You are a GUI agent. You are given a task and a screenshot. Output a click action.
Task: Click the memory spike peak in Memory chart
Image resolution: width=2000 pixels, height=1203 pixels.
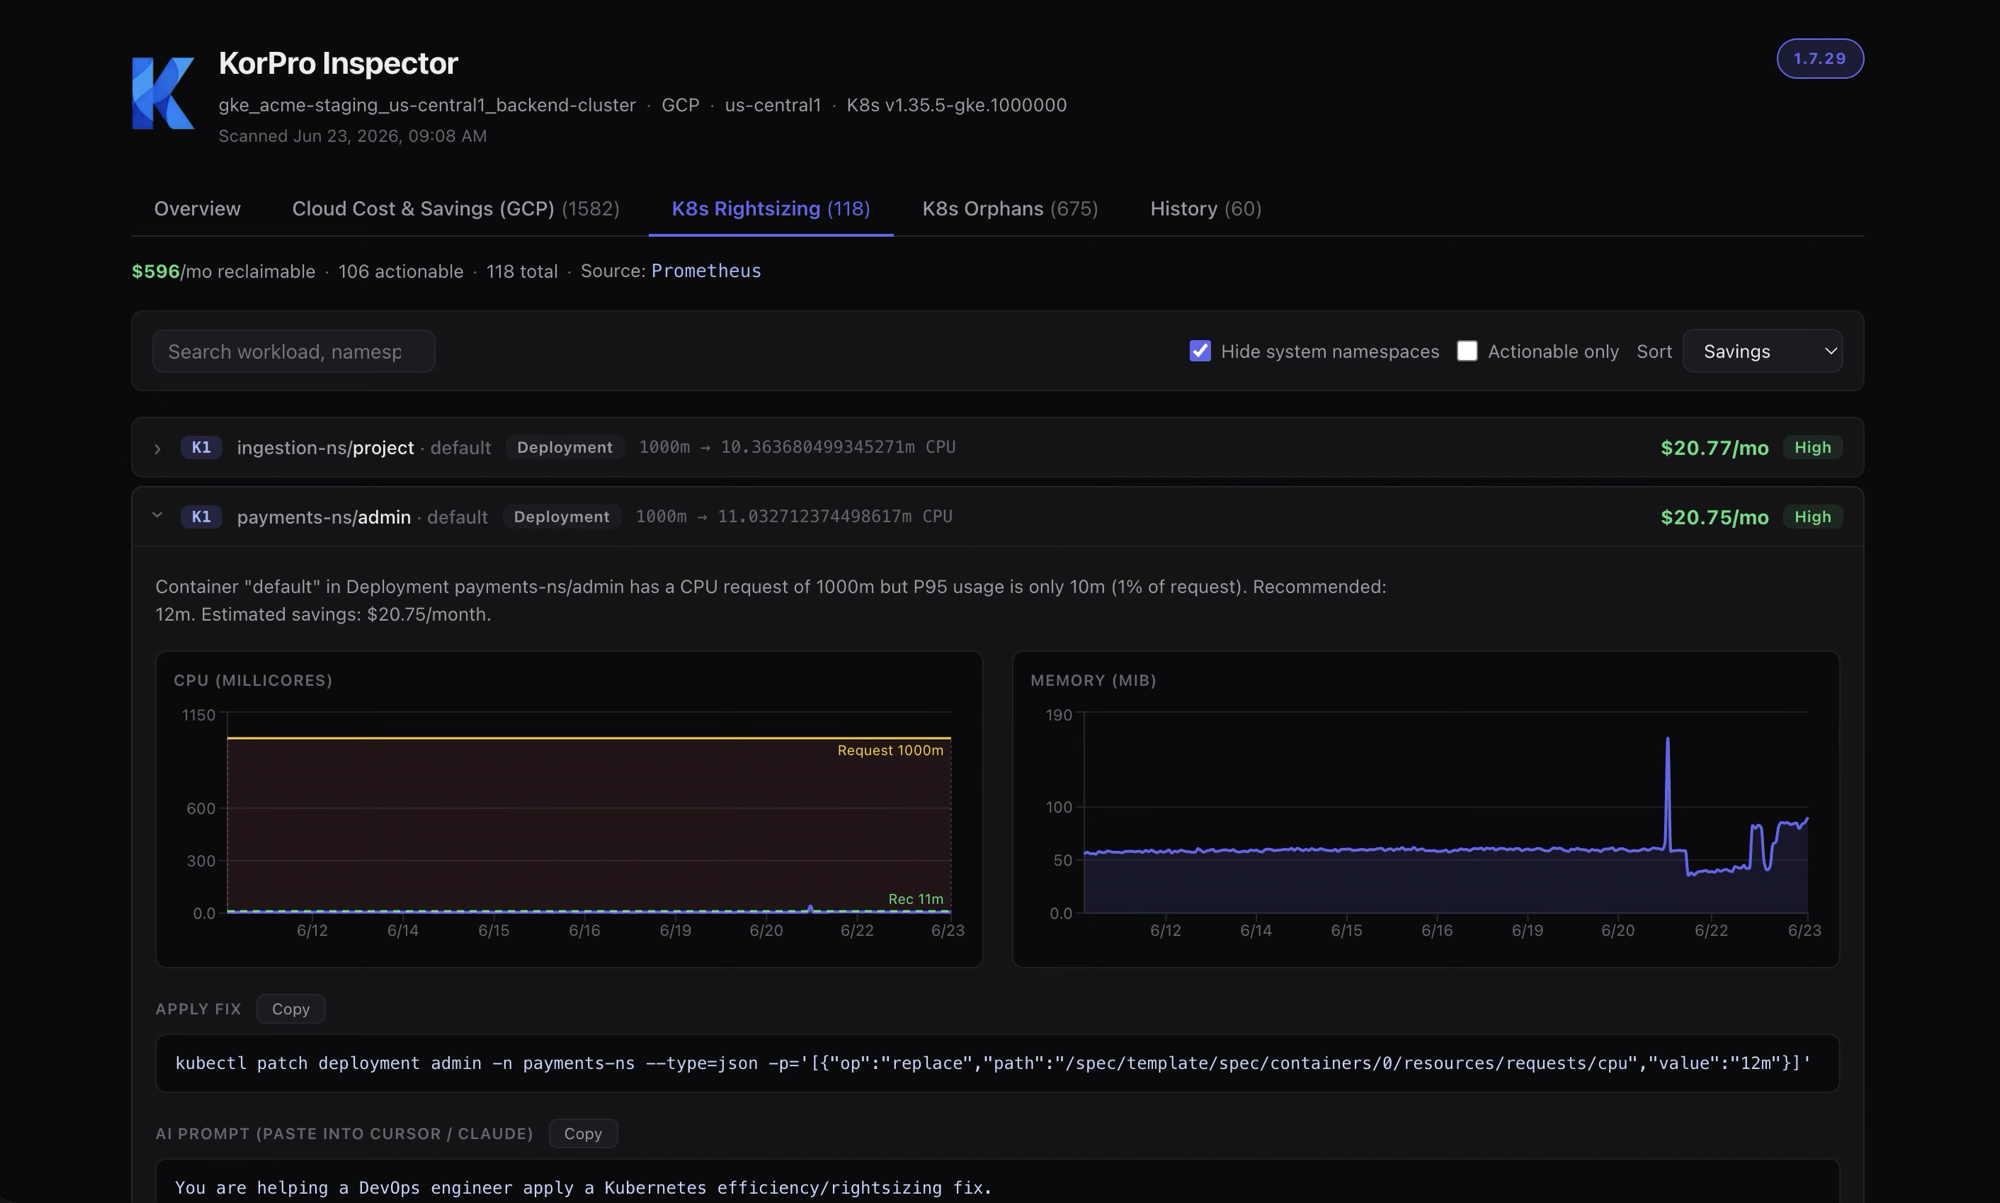click(x=1667, y=740)
